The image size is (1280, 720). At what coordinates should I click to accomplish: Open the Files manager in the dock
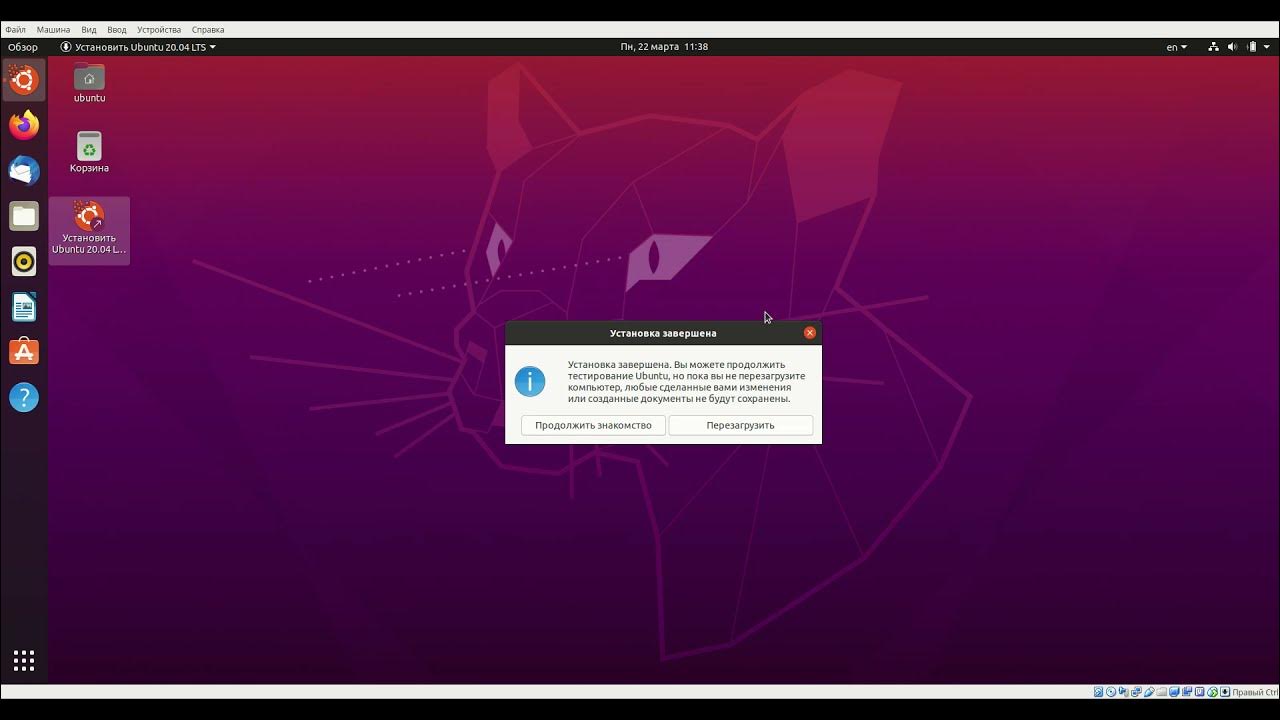click(x=24, y=216)
